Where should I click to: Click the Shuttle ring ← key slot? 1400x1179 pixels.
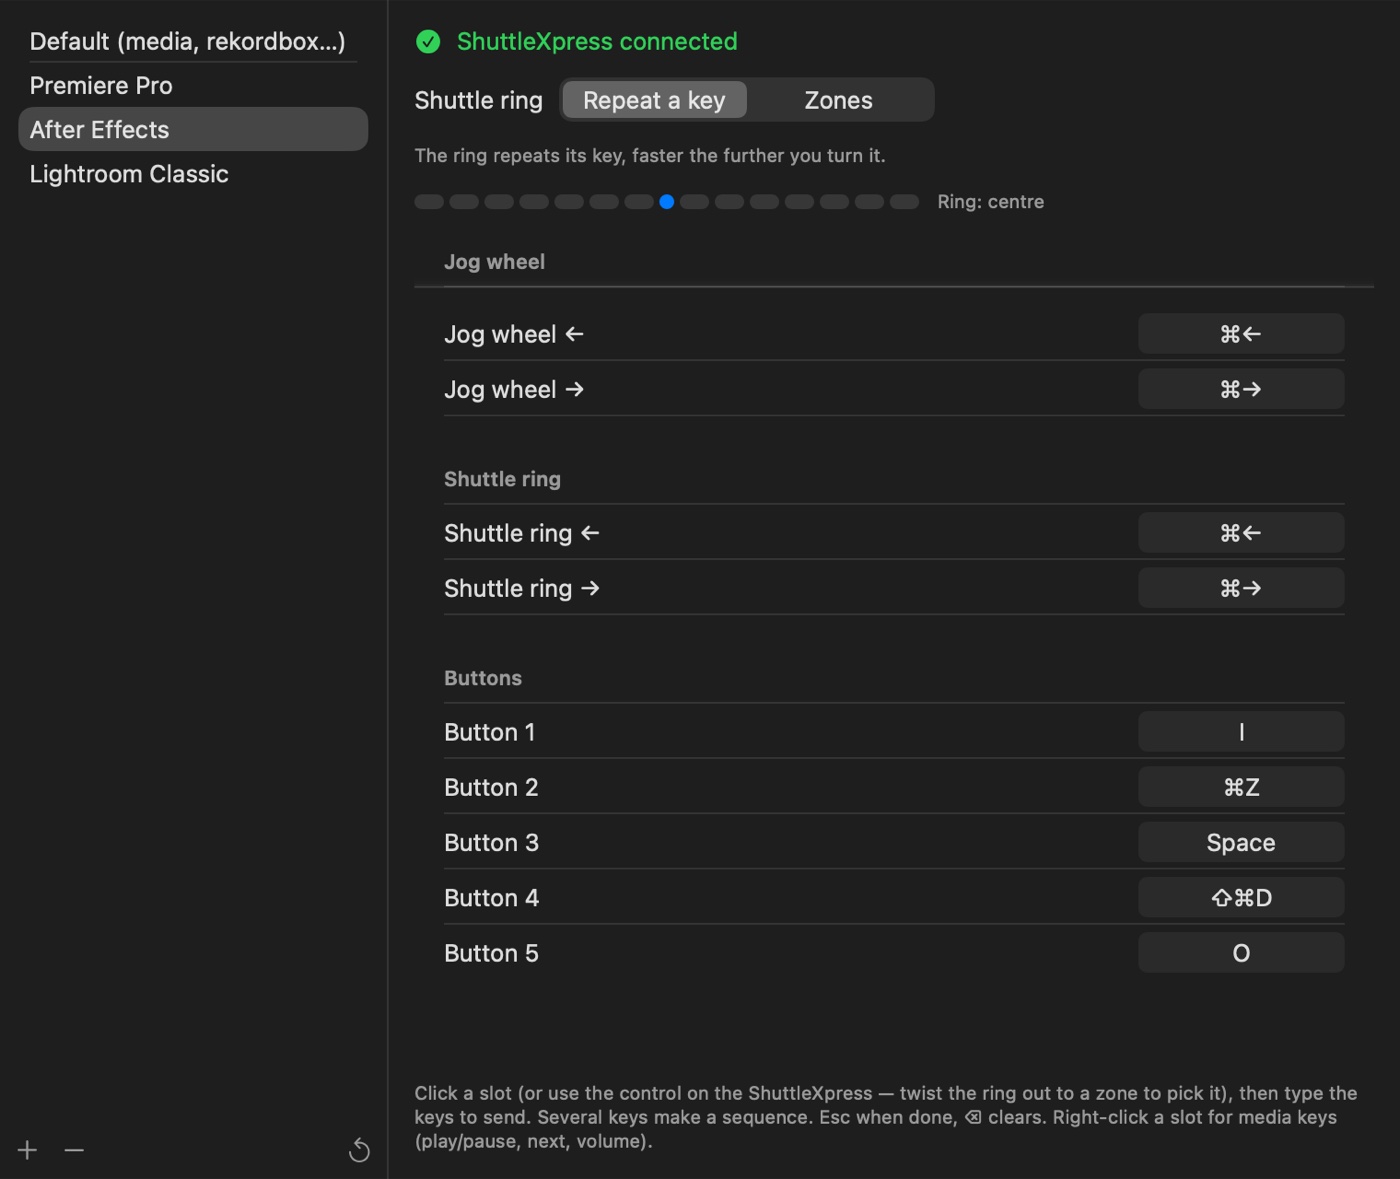1241,533
